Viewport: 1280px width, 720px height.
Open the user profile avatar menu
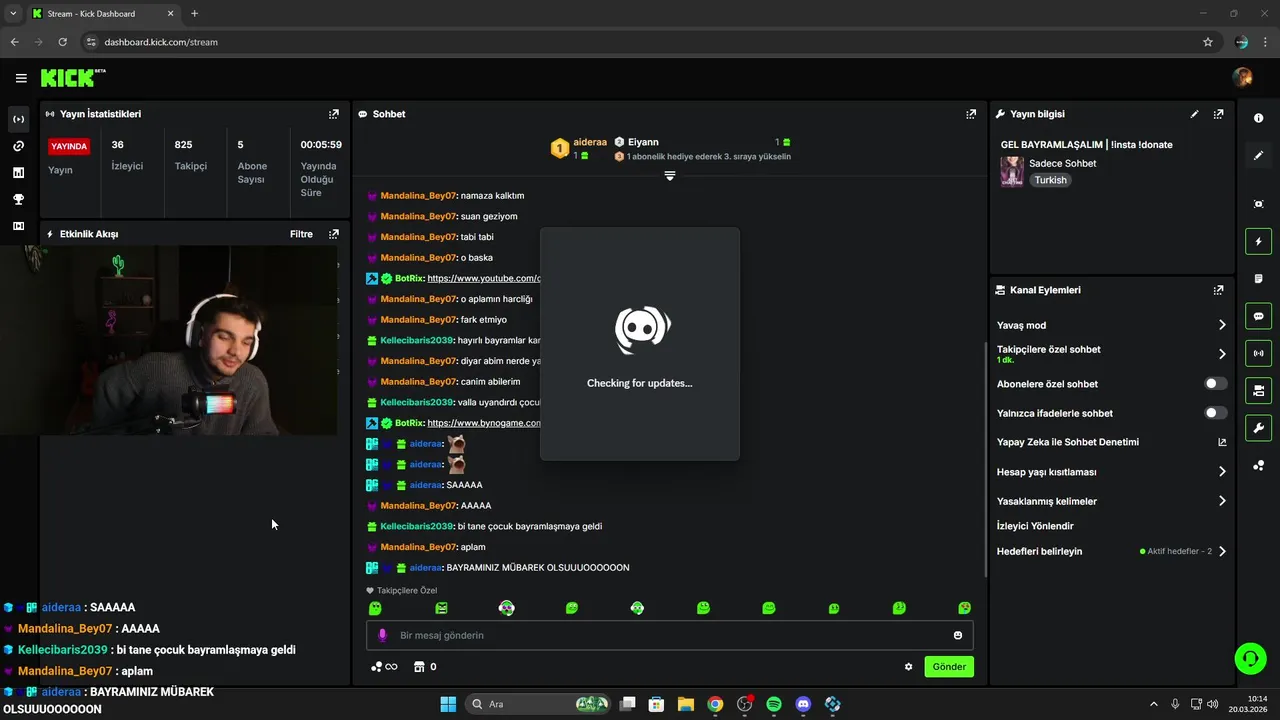pos(1242,77)
